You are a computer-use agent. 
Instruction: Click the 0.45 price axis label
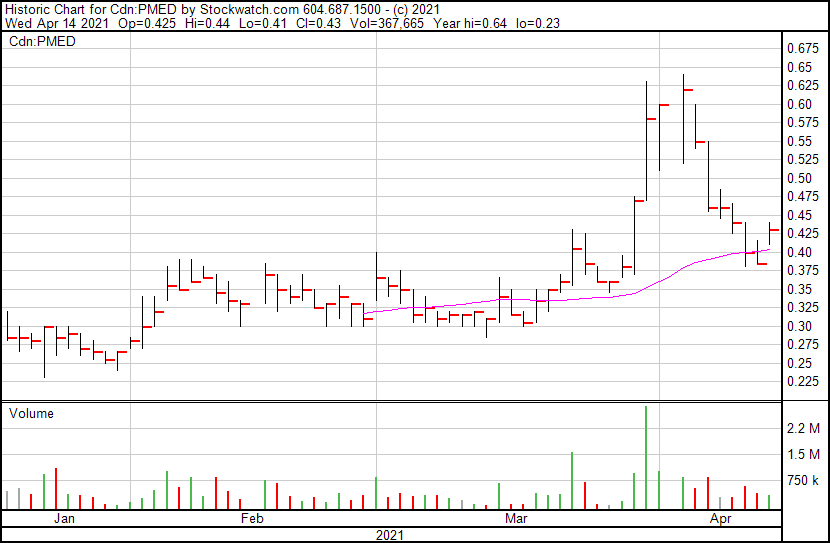point(799,215)
